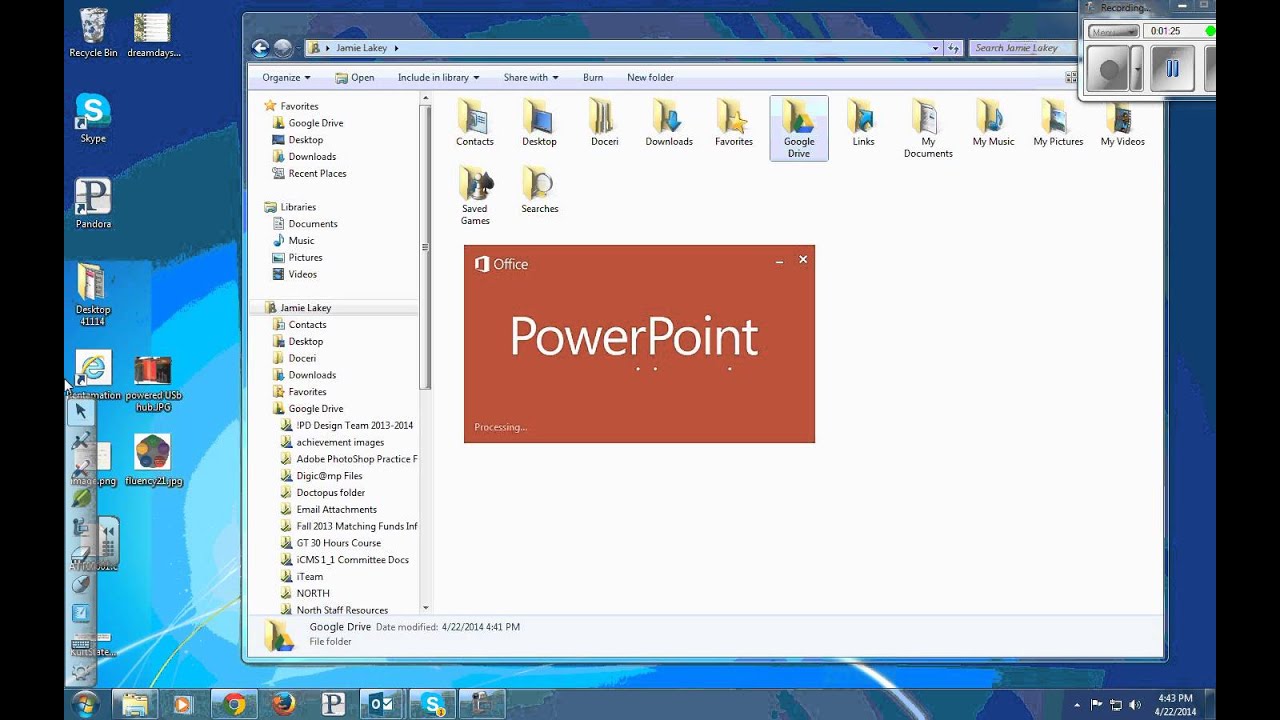
Task: Click the New folder button
Action: [650, 77]
